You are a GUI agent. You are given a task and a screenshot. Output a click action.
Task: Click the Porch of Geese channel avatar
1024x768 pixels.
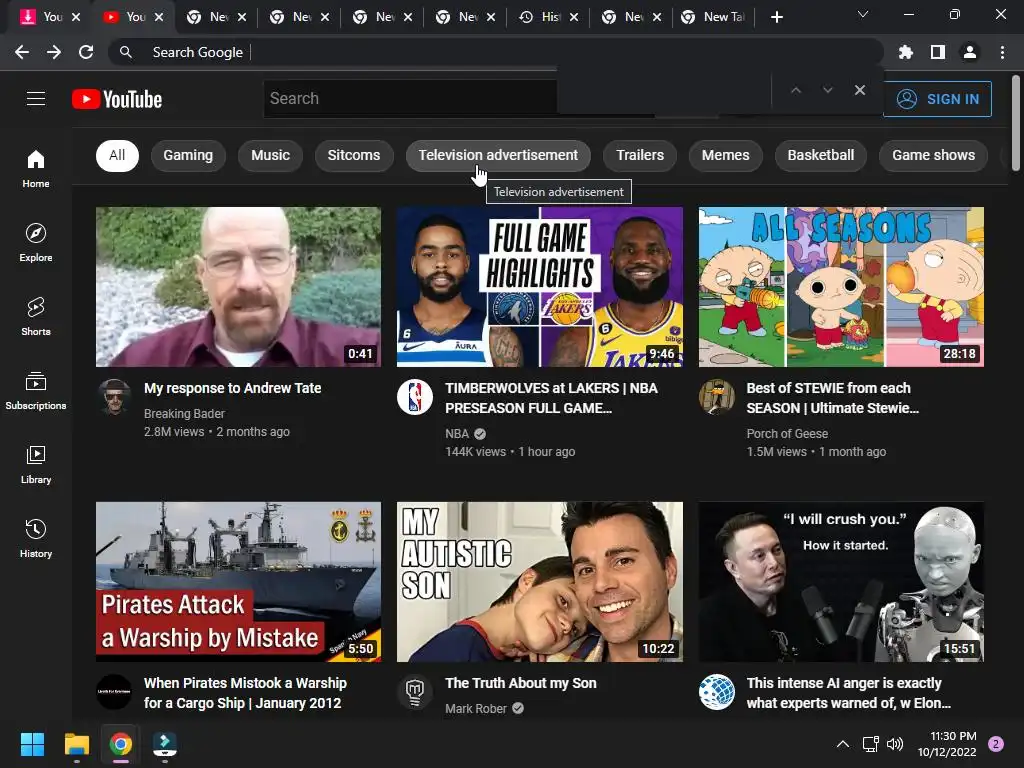tap(716, 396)
